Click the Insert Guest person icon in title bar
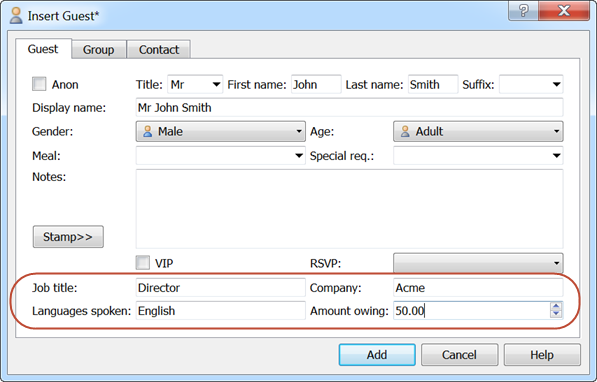This screenshot has width=597, height=382. click(x=16, y=15)
